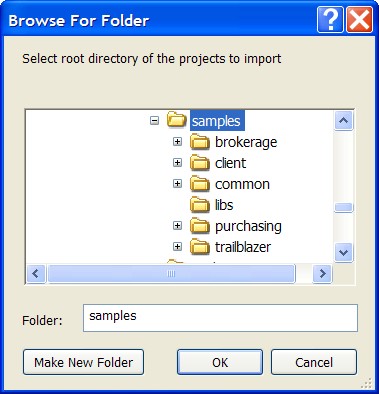The image size is (379, 394).
Task: Click Make New Folder button
Action: click(x=83, y=362)
